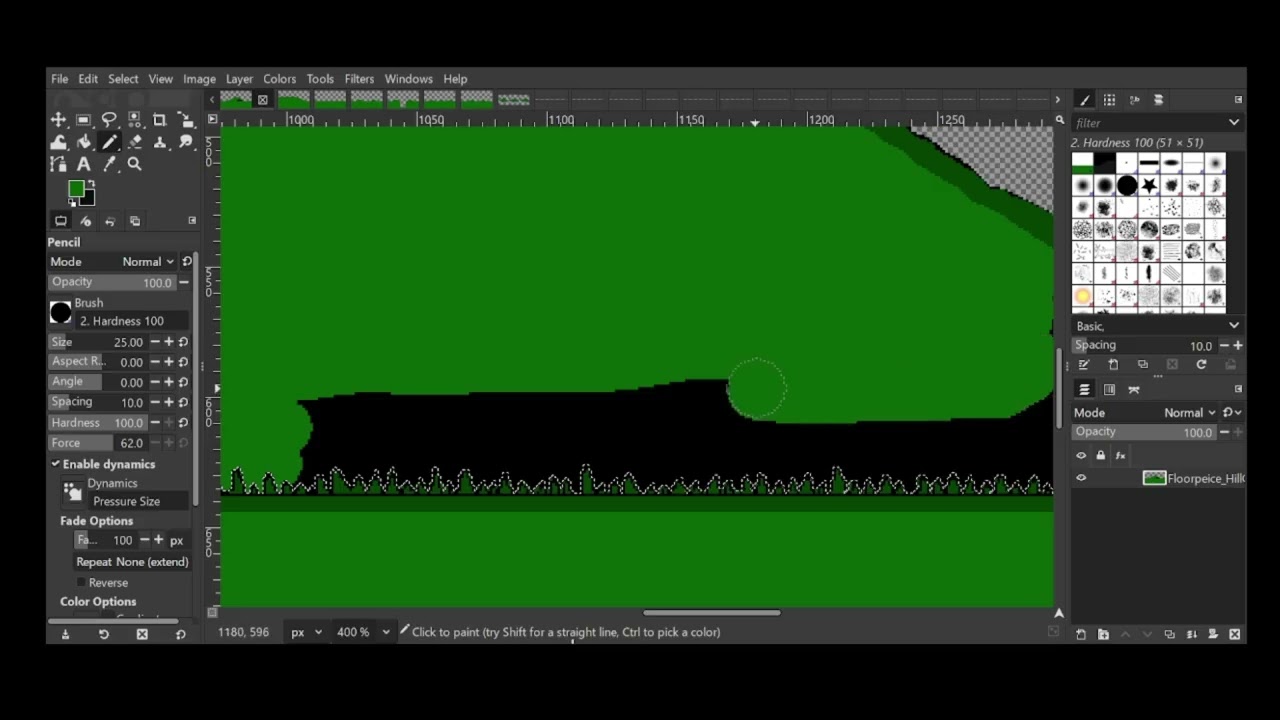
Task: Open the brushes panel tab menu button
Action: [1238, 100]
